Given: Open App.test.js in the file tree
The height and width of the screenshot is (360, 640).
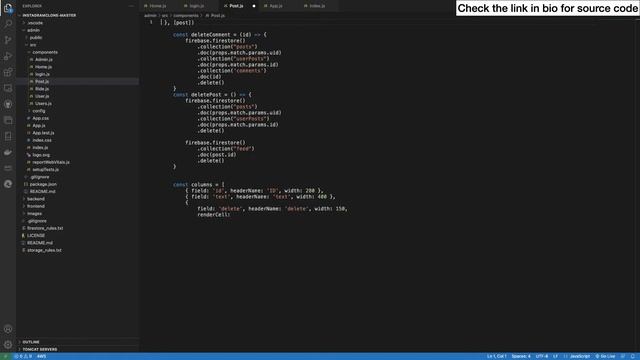Looking at the screenshot, I should (x=43, y=133).
